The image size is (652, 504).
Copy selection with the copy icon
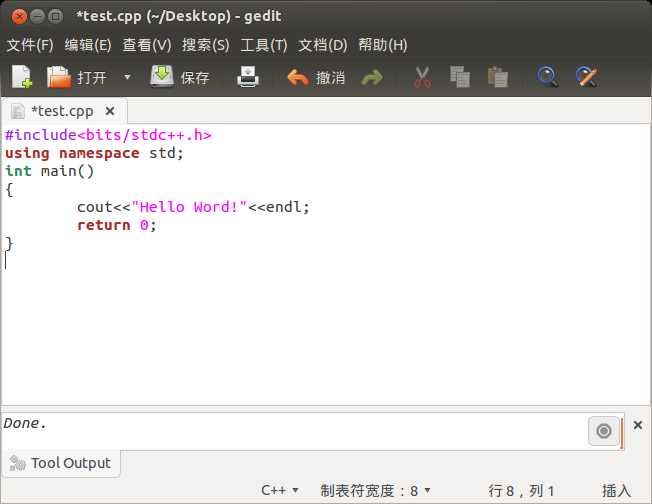460,77
